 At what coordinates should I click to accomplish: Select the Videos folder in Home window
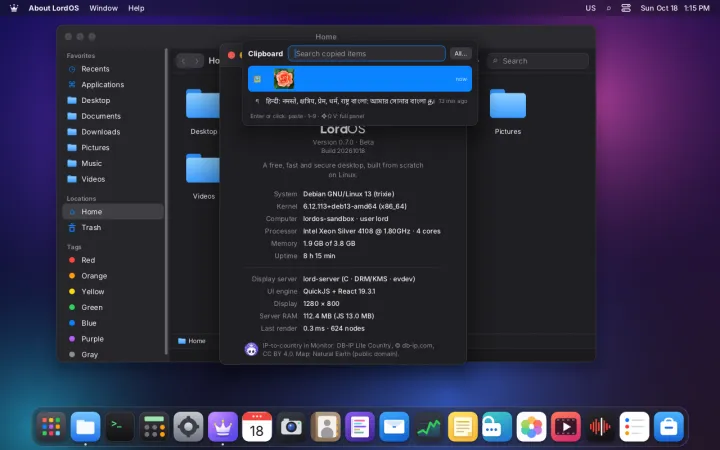[203, 176]
